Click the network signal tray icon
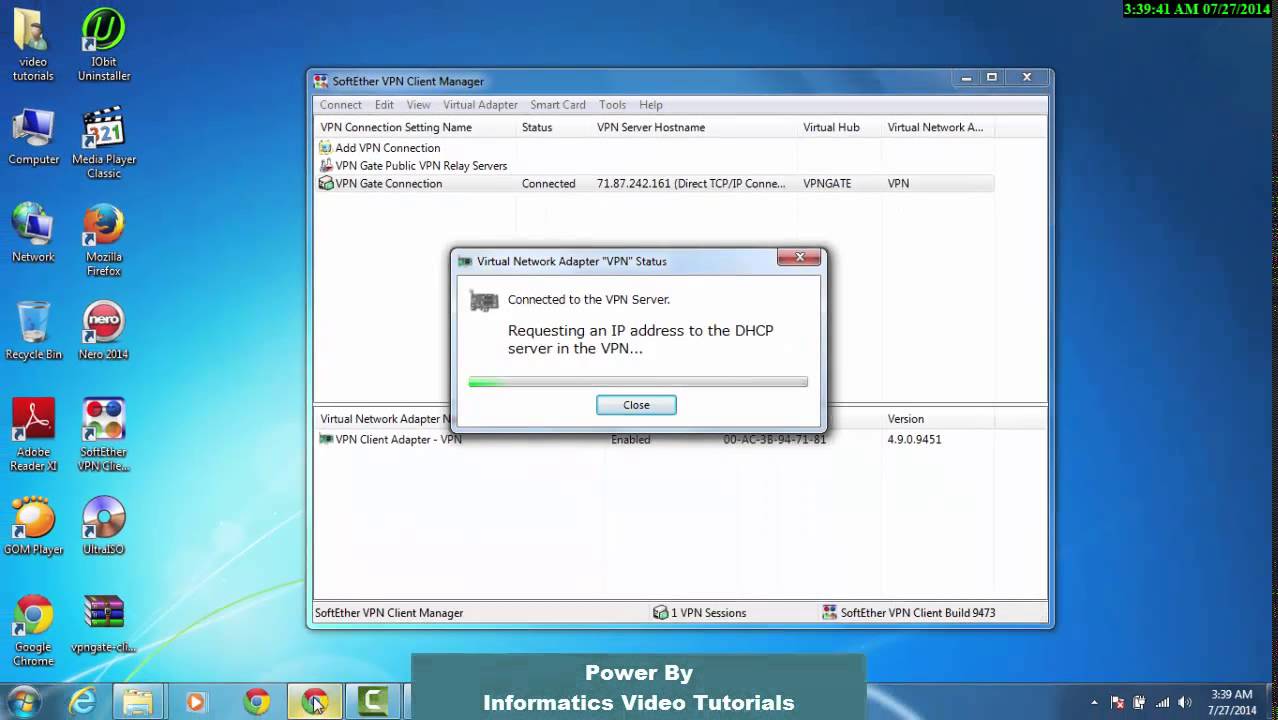Screen dimensions: 1278x720 tap(1163, 703)
